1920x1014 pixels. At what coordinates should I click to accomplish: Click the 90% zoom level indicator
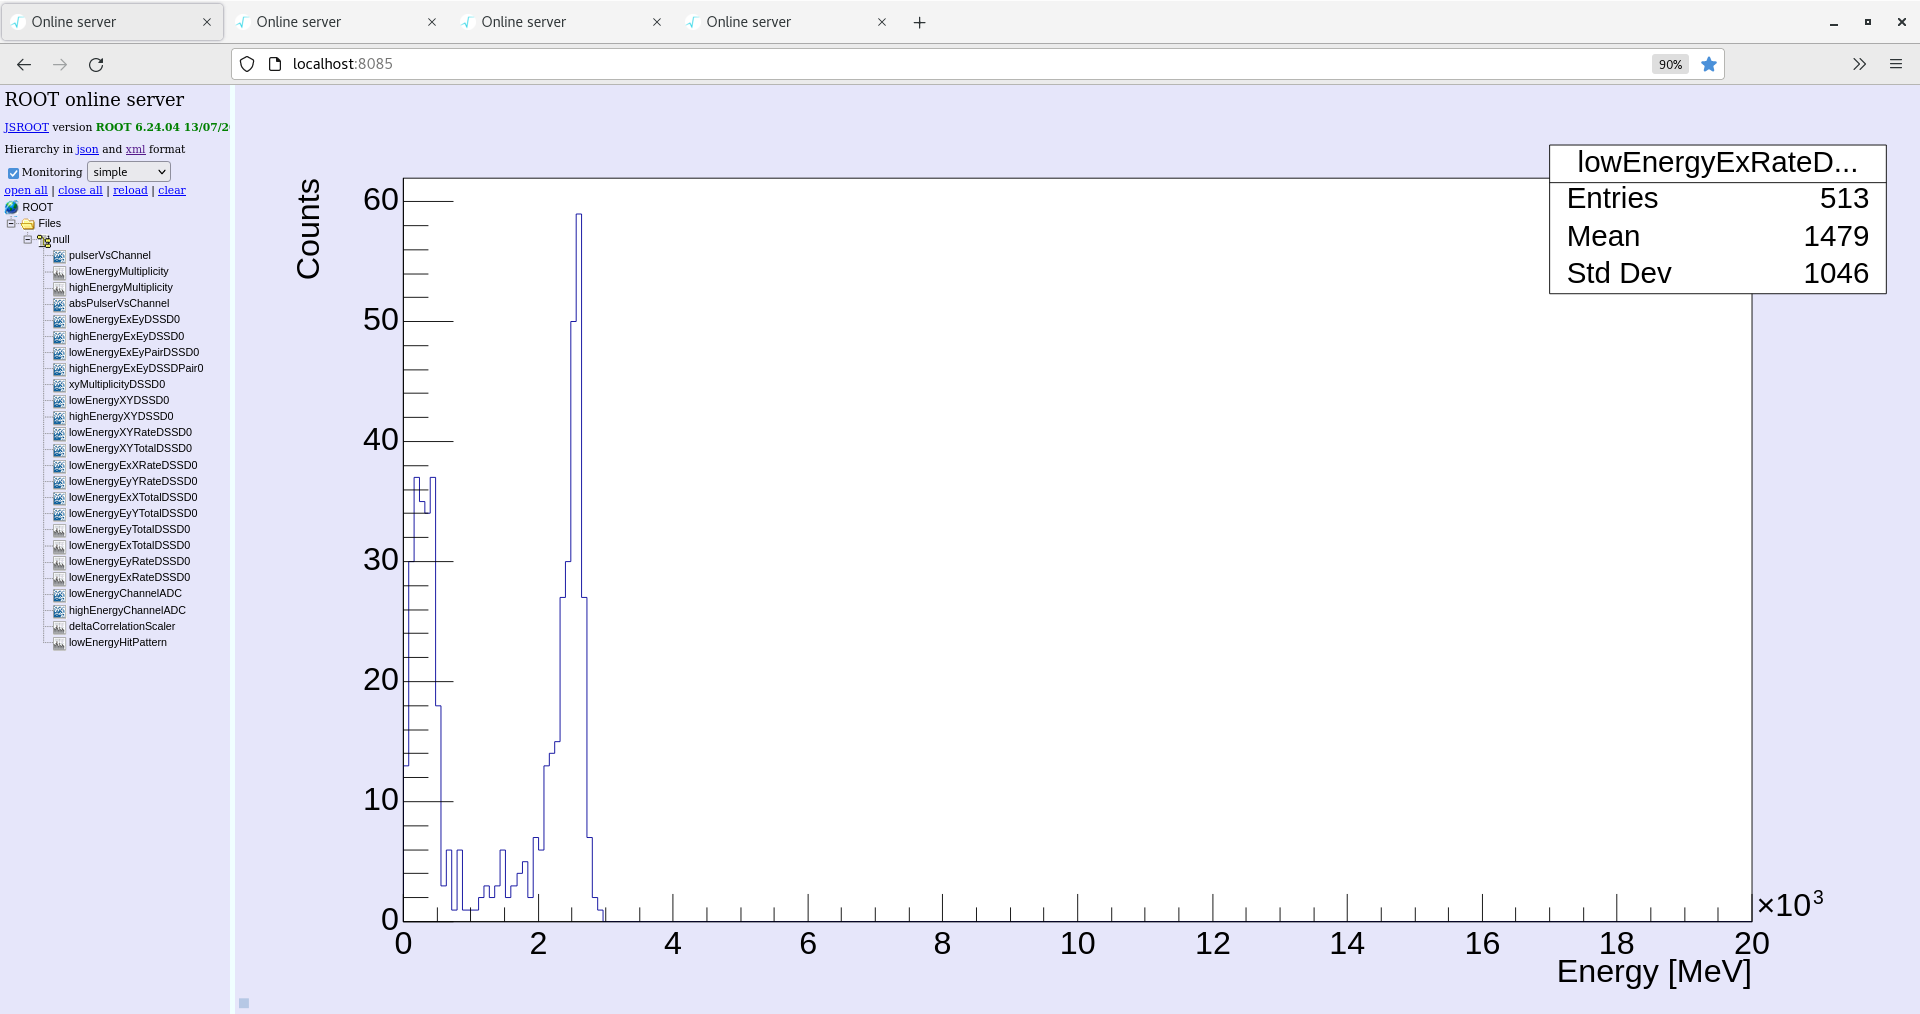click(1670, 64)
